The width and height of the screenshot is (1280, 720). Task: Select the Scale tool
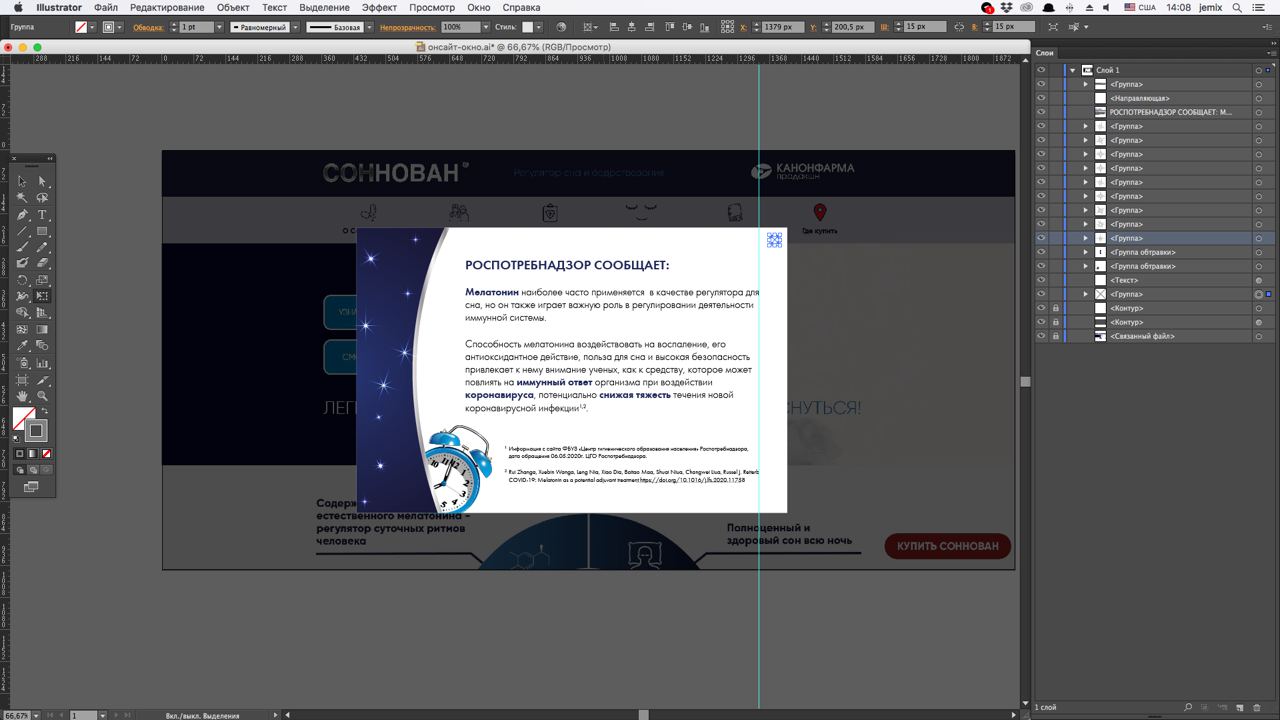click(x=42, y=279)
